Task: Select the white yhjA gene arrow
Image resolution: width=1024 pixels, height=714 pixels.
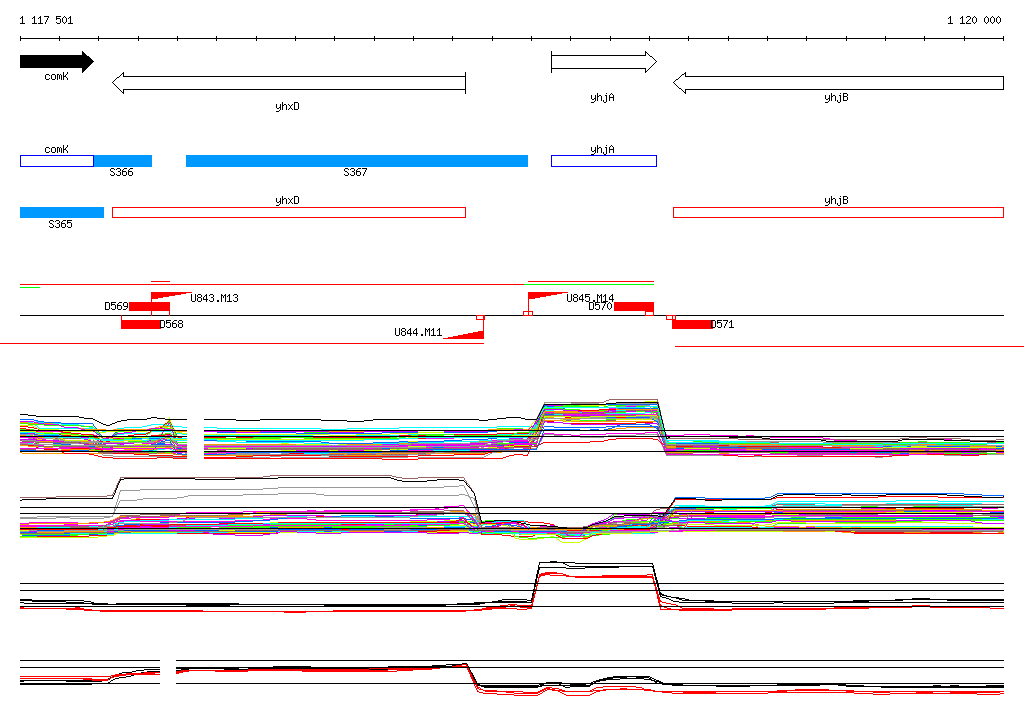Action: [604, 62]
